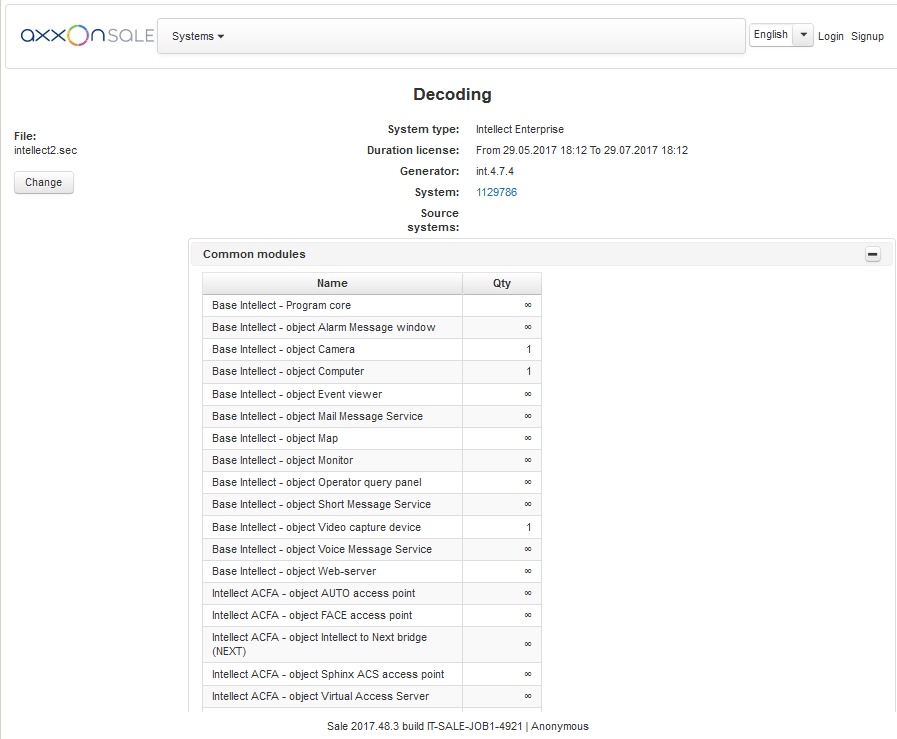897x739 pixels.
Task: Select row Base Intellect - object Short Message Service
Action: 371,504
